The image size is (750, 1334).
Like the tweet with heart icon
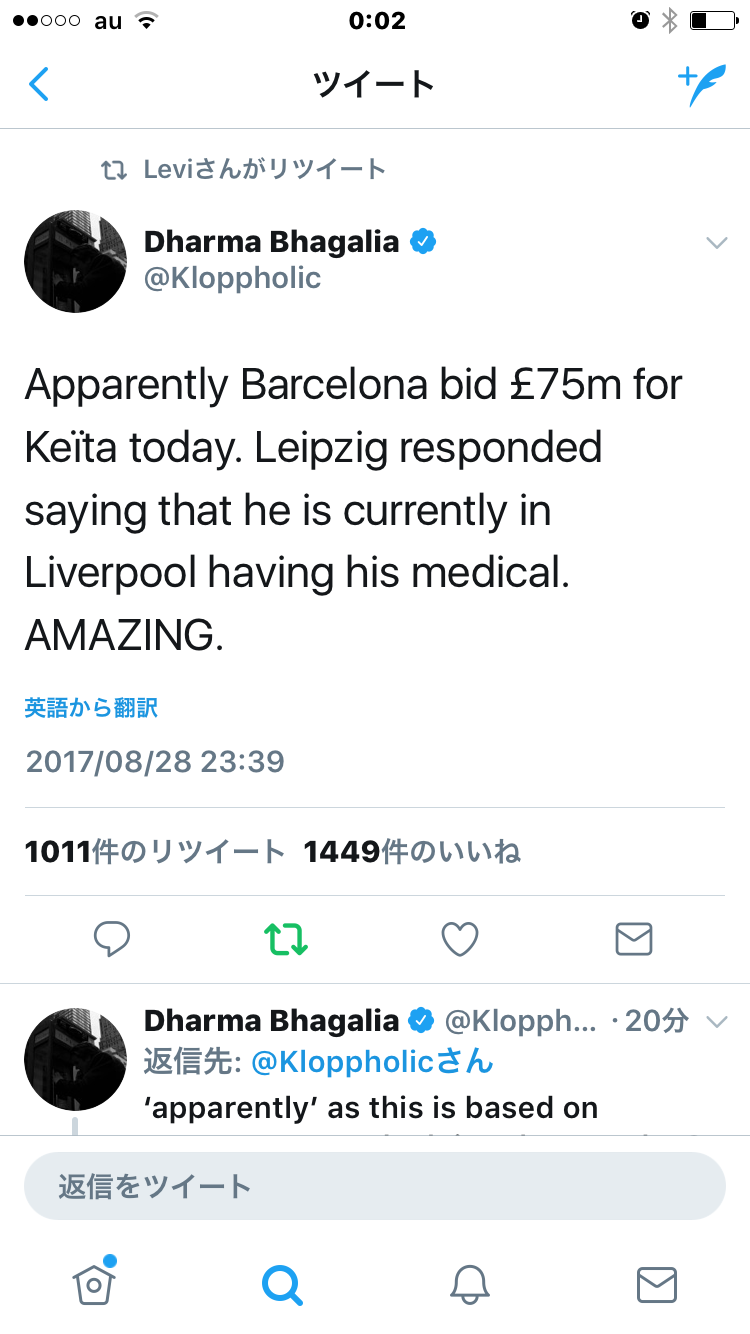point(460,939)
